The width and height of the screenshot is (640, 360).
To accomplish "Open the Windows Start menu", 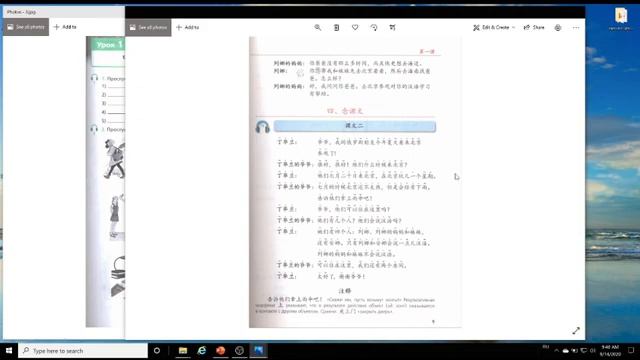I will click(x=9, y=351).
